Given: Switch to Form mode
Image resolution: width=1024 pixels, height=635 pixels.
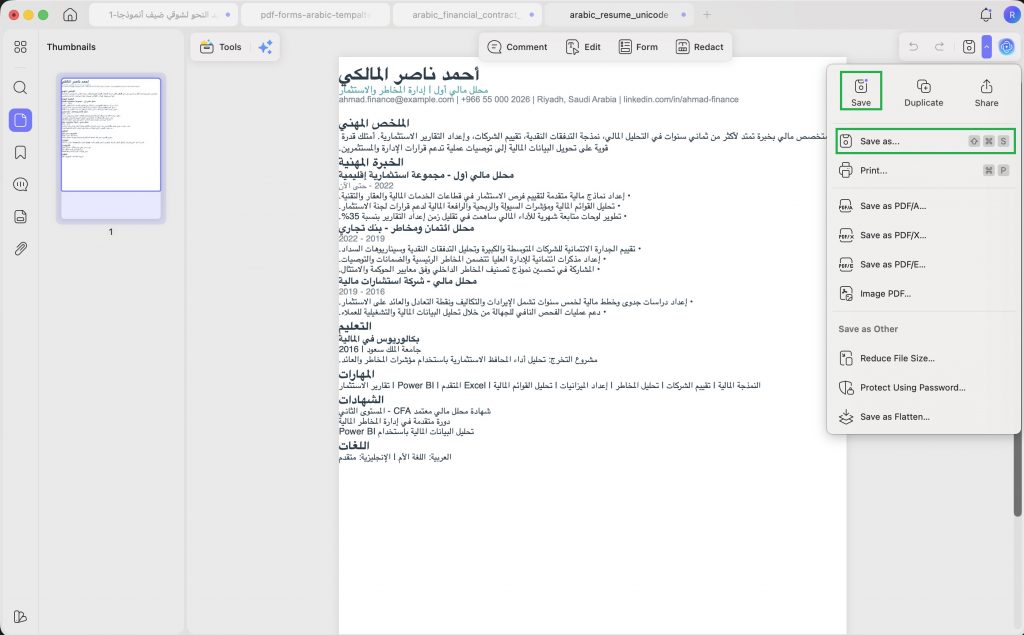Looking at the screenshot, I should pos(638,47).
